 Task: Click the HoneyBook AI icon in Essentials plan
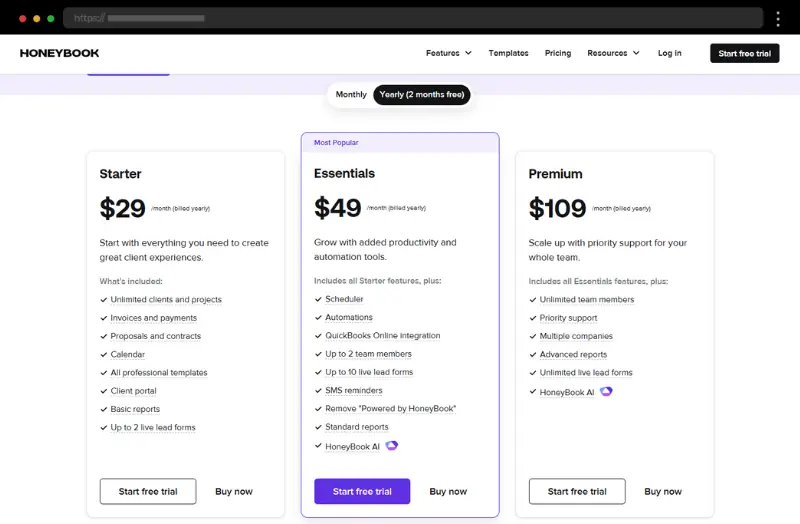pos(391,445)
